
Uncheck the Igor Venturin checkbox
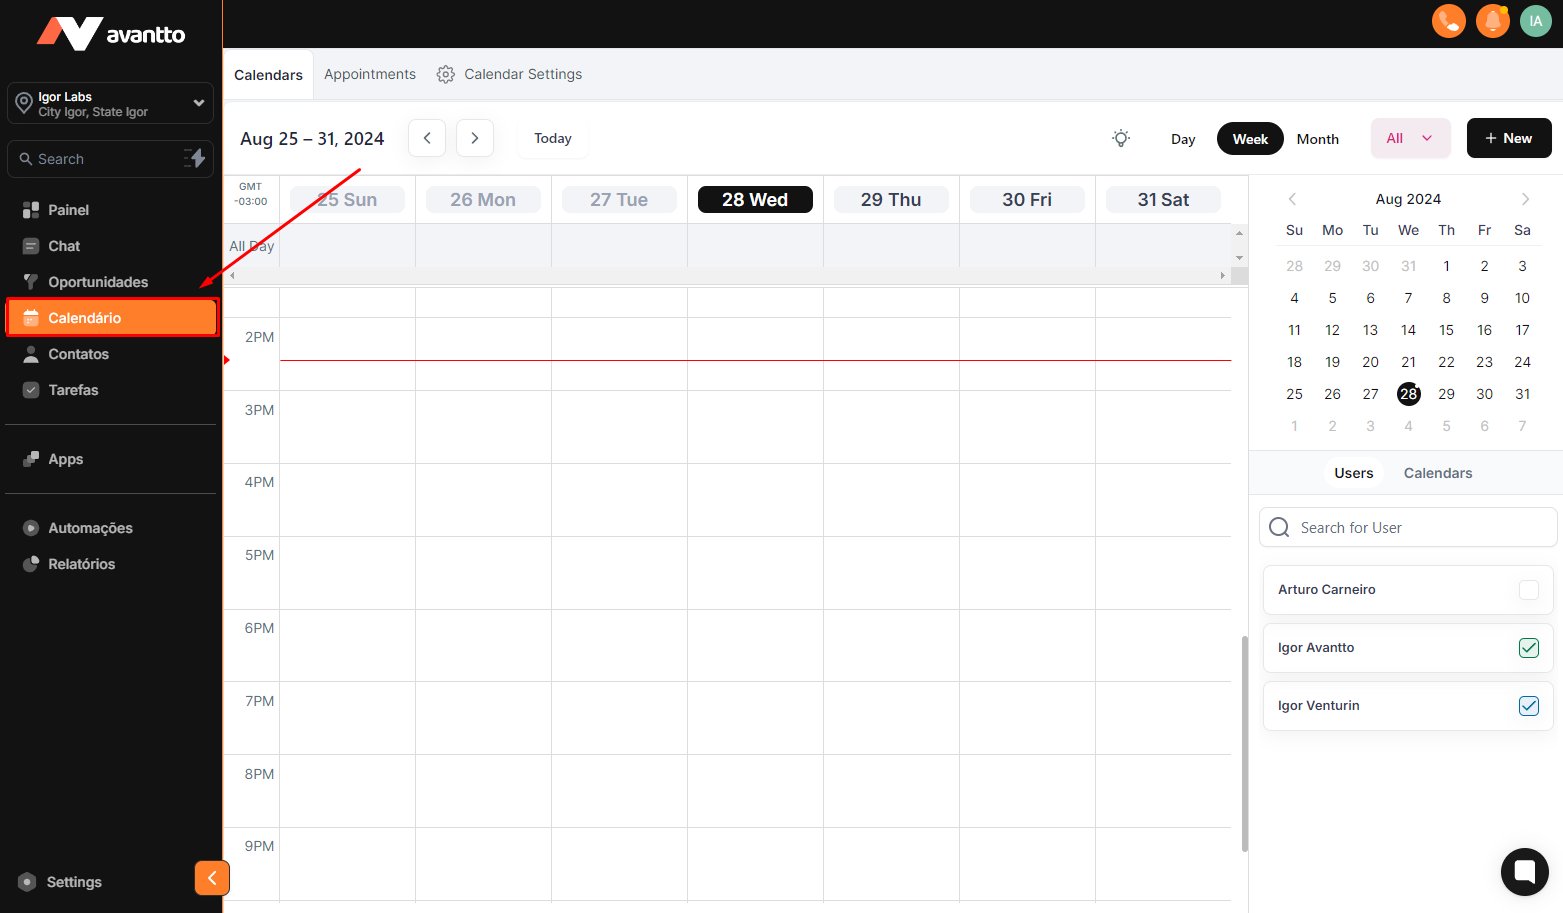coord(1528,706)
